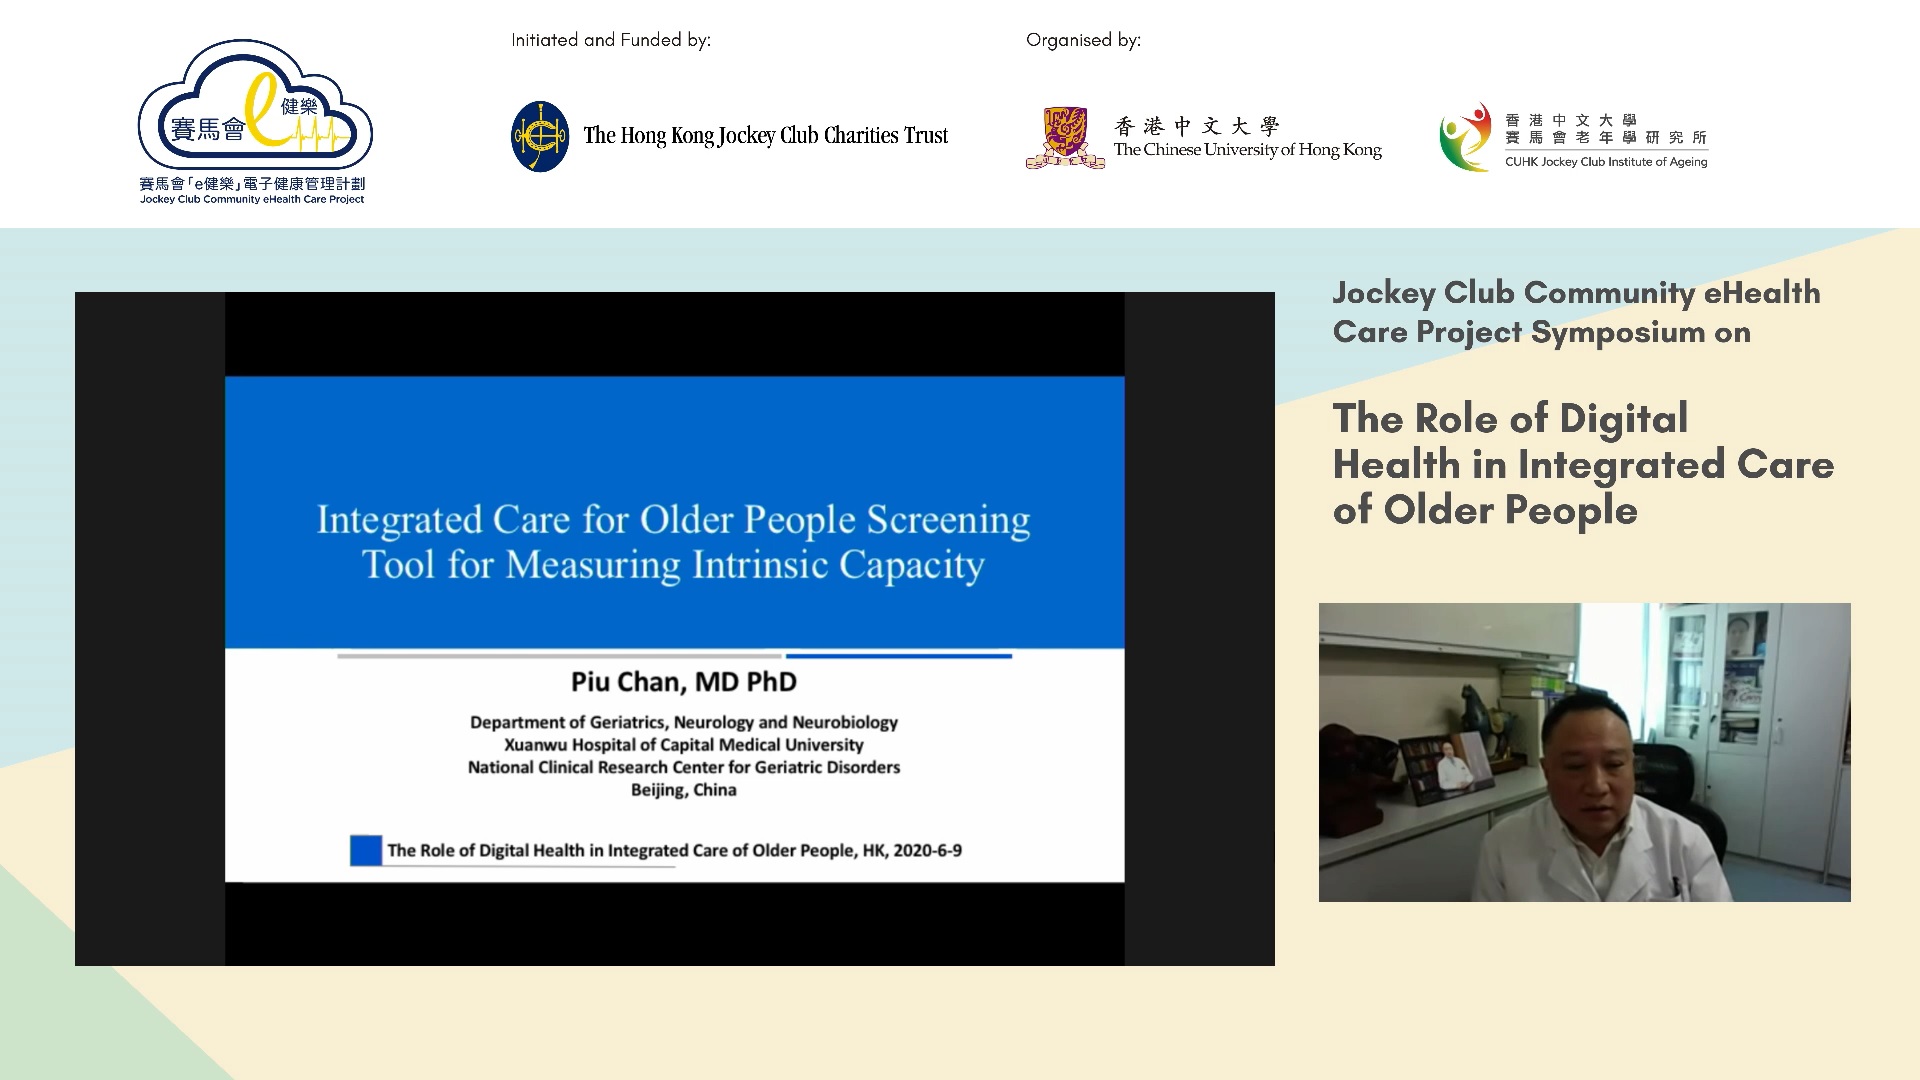Click 'Piu Chan, MD PhD' name on slide
The width and height of the screenshot is (1920, 1080).
tap(684, 682)
